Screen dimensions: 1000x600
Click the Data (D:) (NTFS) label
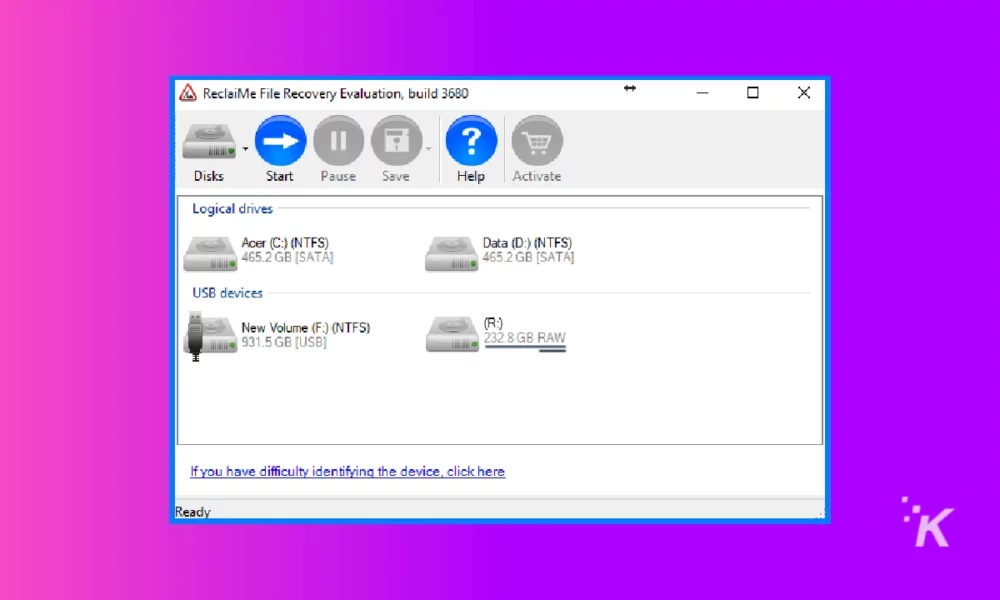coord(527,243)
